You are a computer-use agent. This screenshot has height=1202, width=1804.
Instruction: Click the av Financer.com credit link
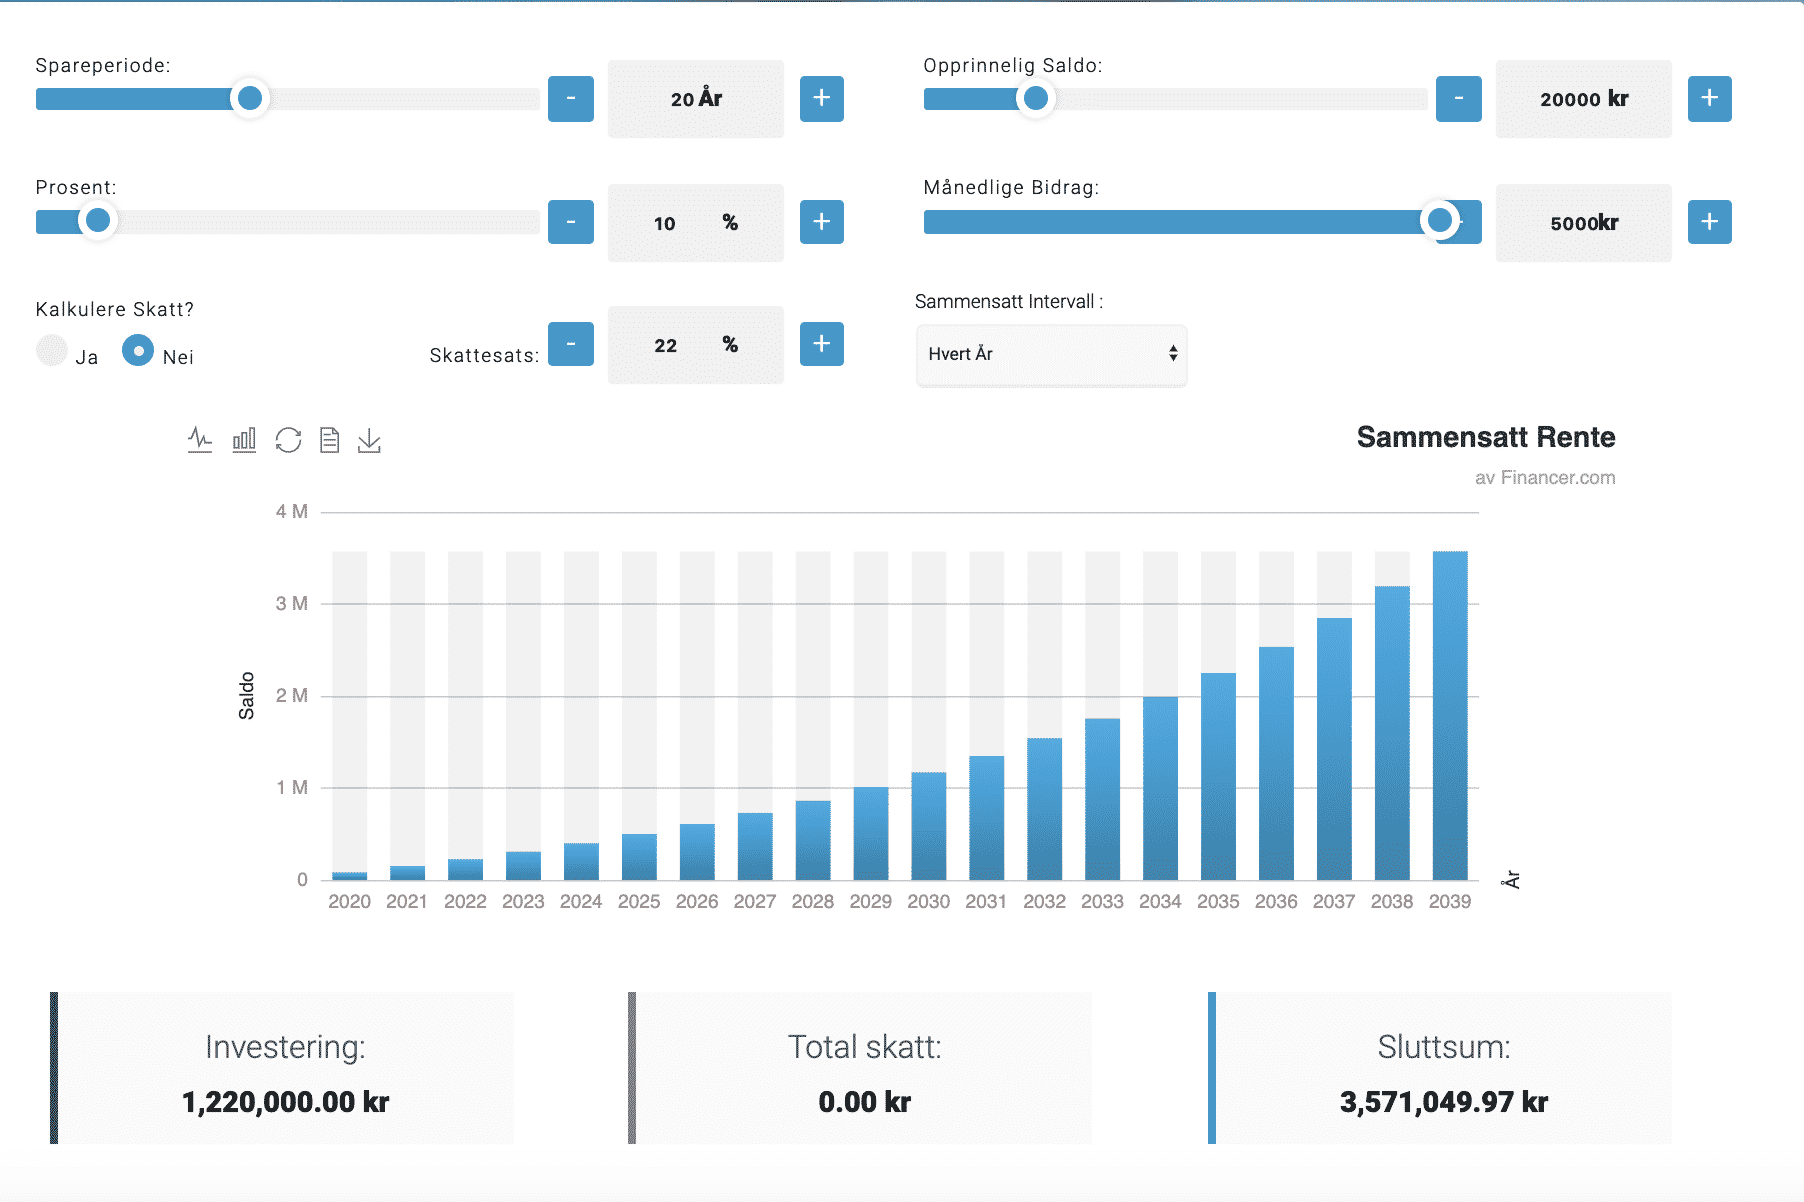pos(1544,478)
